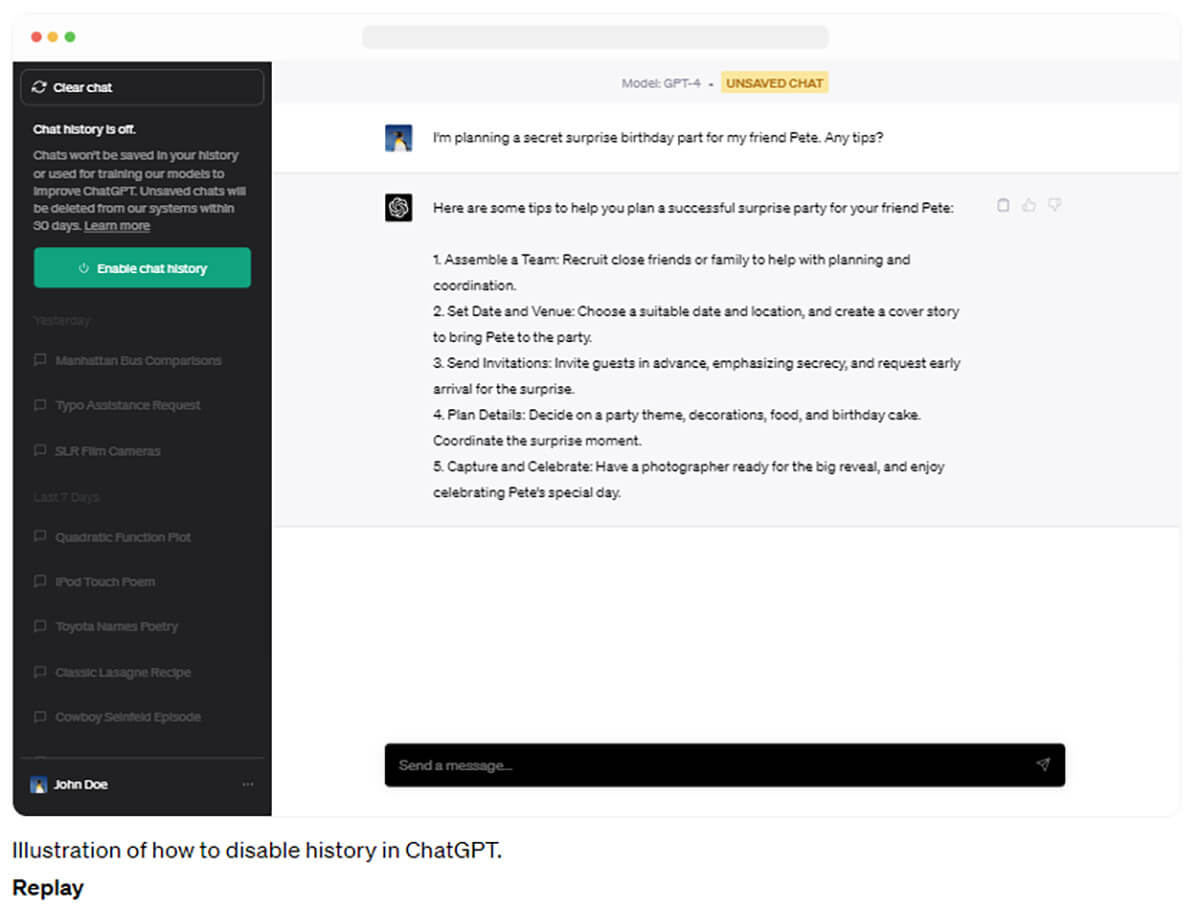
Task: Open the iPod Touch Poem chat
Action: pos(105,582)
